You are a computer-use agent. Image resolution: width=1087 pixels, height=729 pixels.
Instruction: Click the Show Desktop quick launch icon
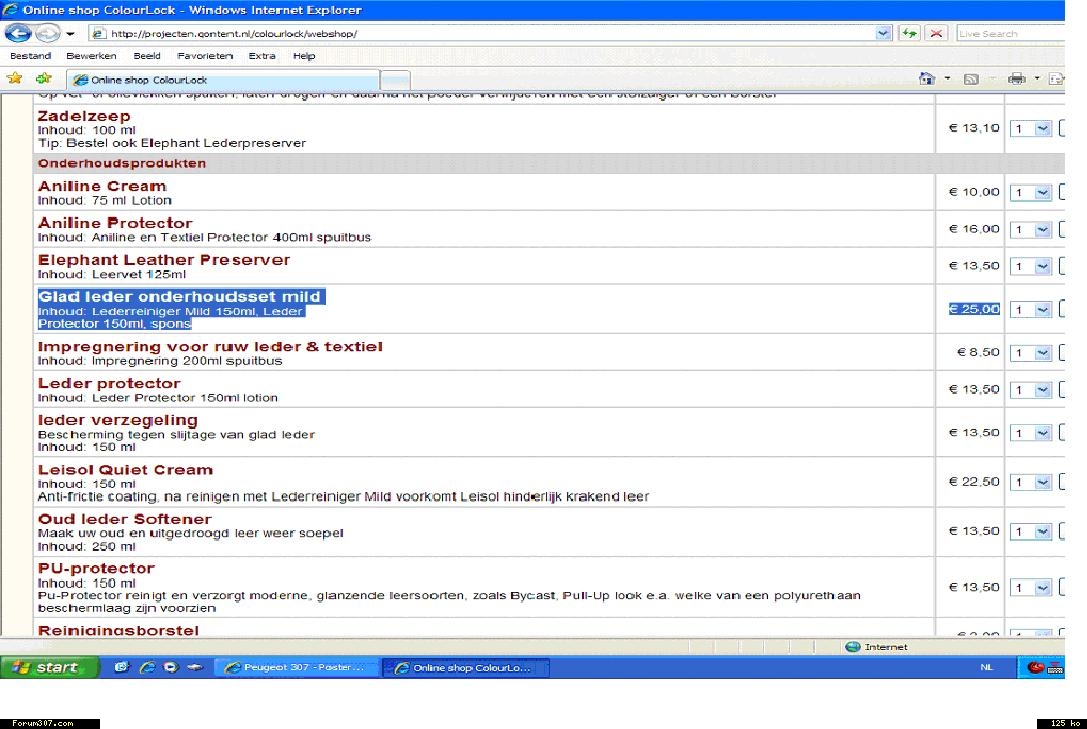pyautogui.click(x=122, y=667)
